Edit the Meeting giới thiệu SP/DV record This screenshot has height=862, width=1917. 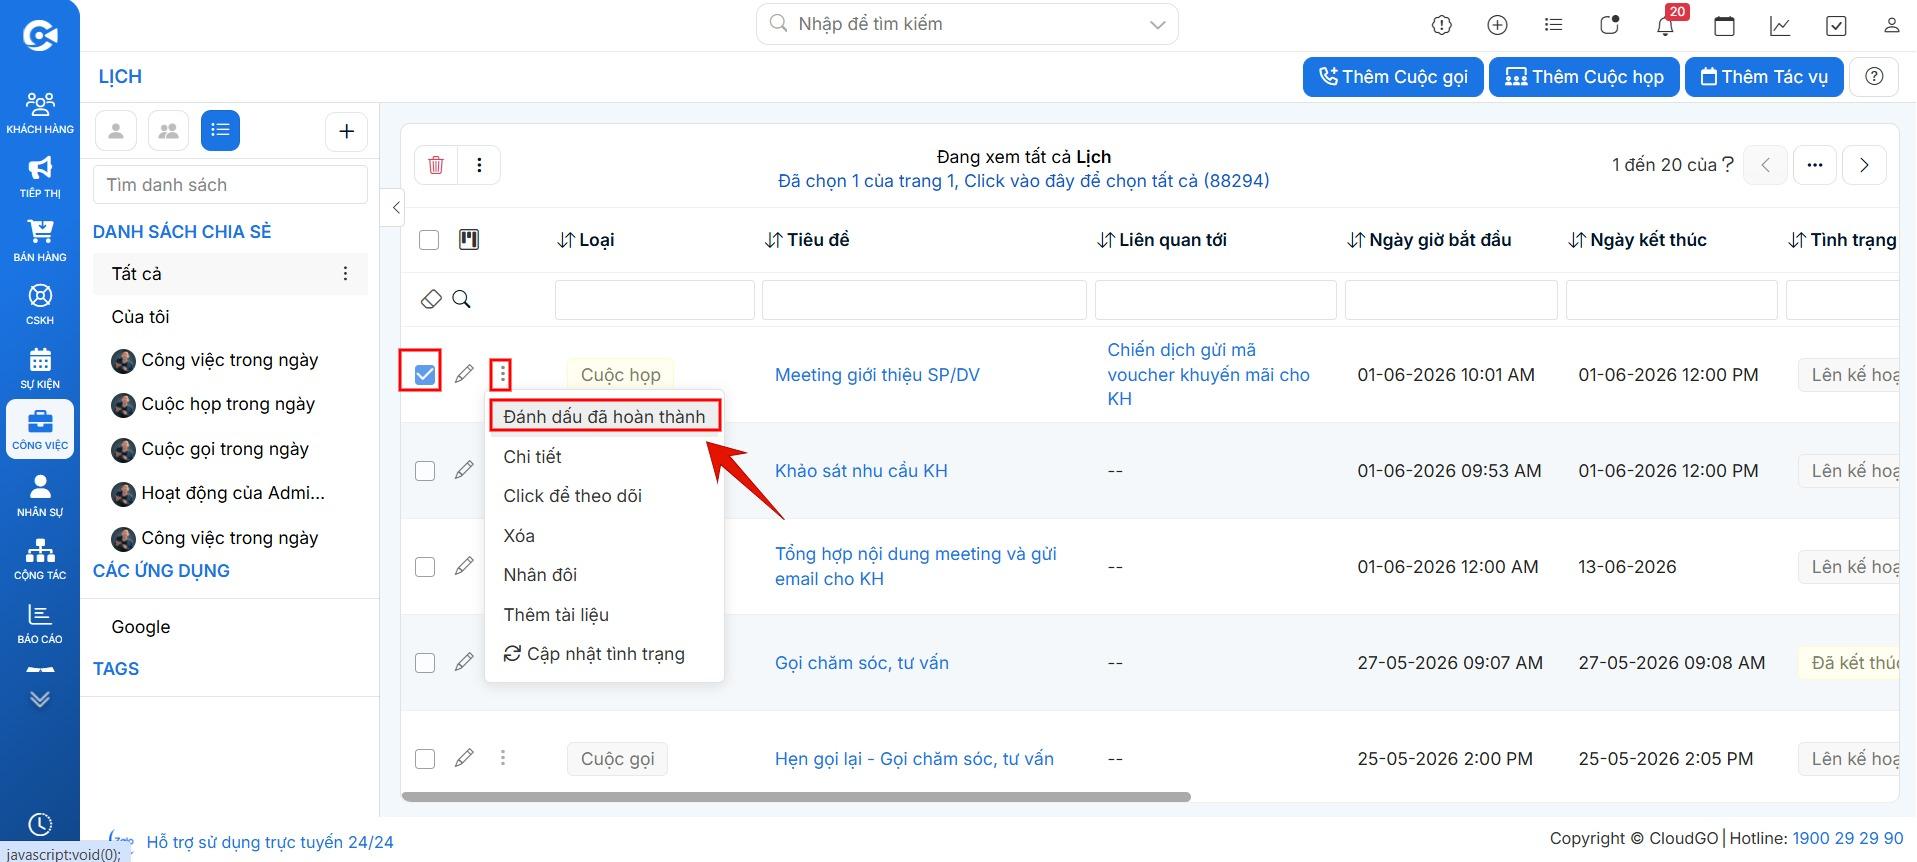pyautogui.click(x=464, y=374)
